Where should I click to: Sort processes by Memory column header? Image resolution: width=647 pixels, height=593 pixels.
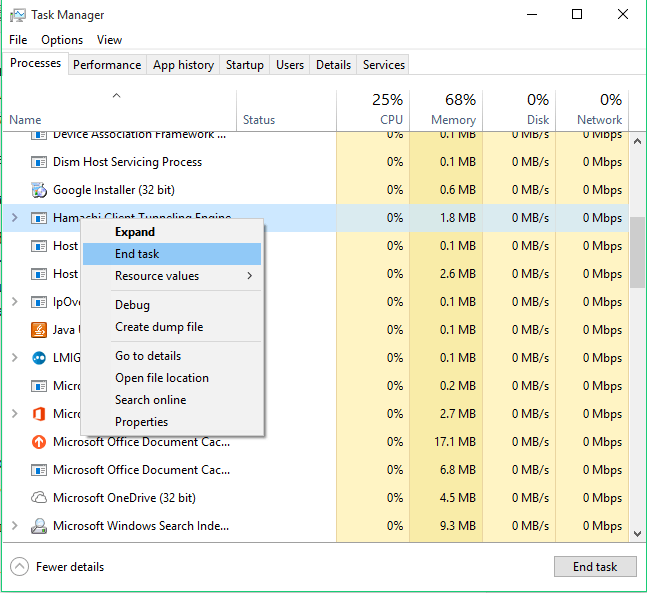pyautogui.click(x=454, y=109)
